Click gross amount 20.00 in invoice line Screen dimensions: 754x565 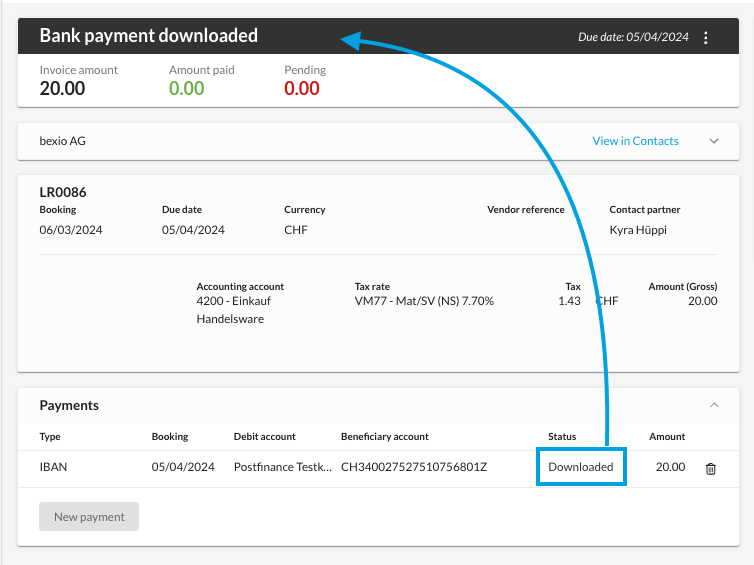click(x=703, y=301)
